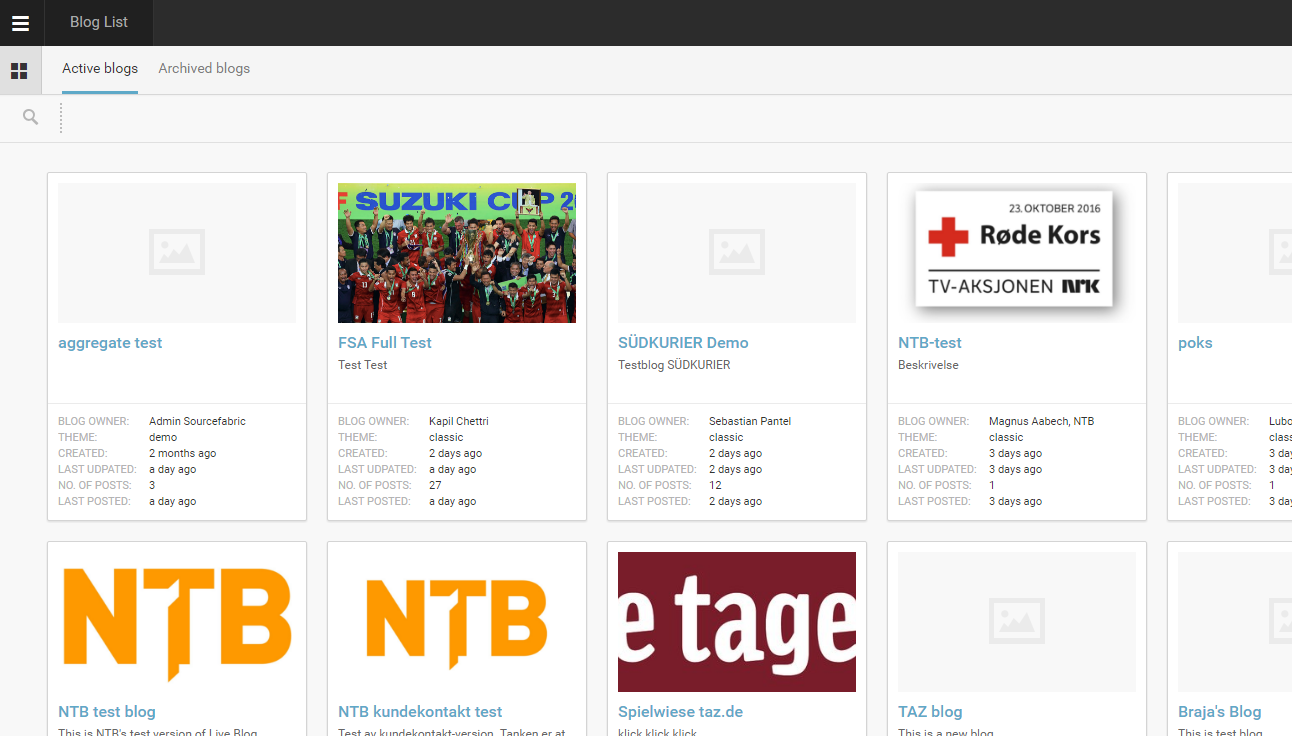The image size is (1292, 736).
Task: Click owner name Sebastian Pantel
Action: (750, 421)
